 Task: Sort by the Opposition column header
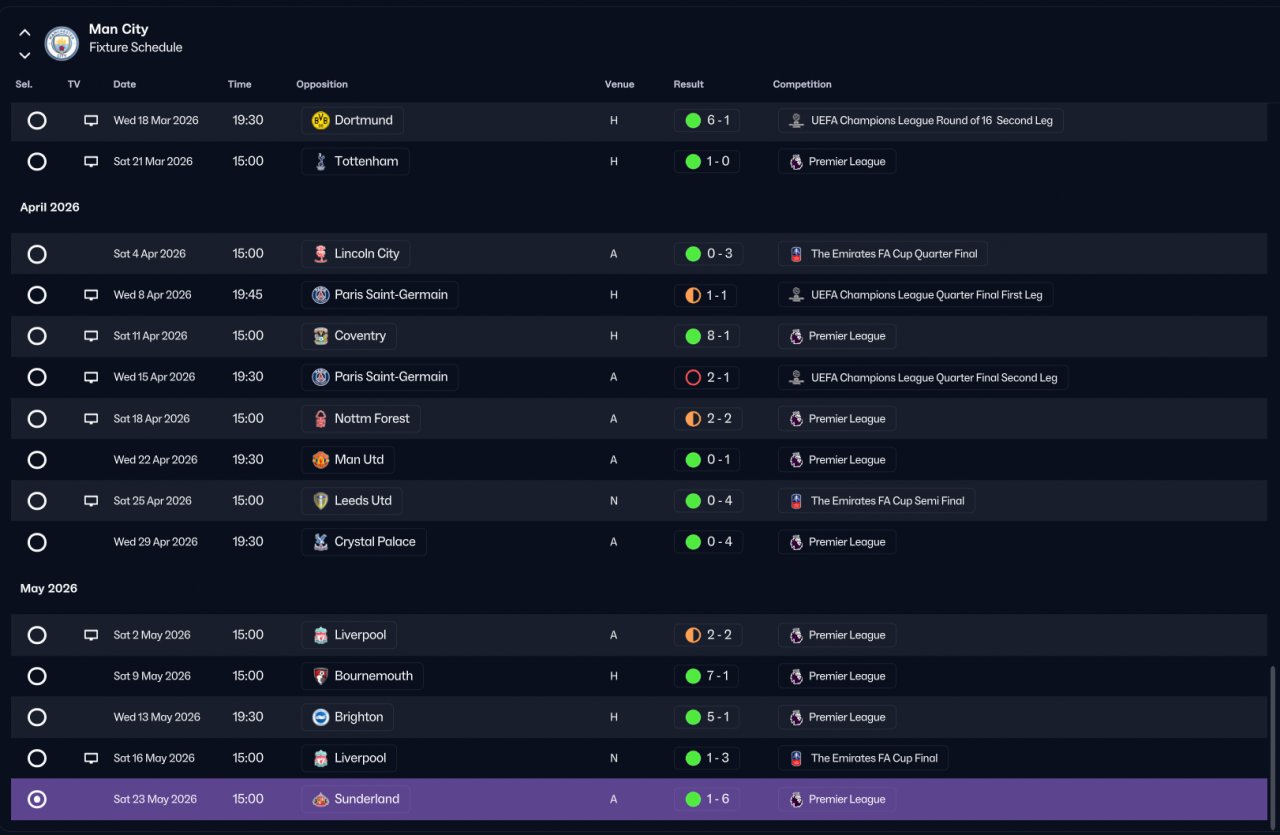coord(322,84)
